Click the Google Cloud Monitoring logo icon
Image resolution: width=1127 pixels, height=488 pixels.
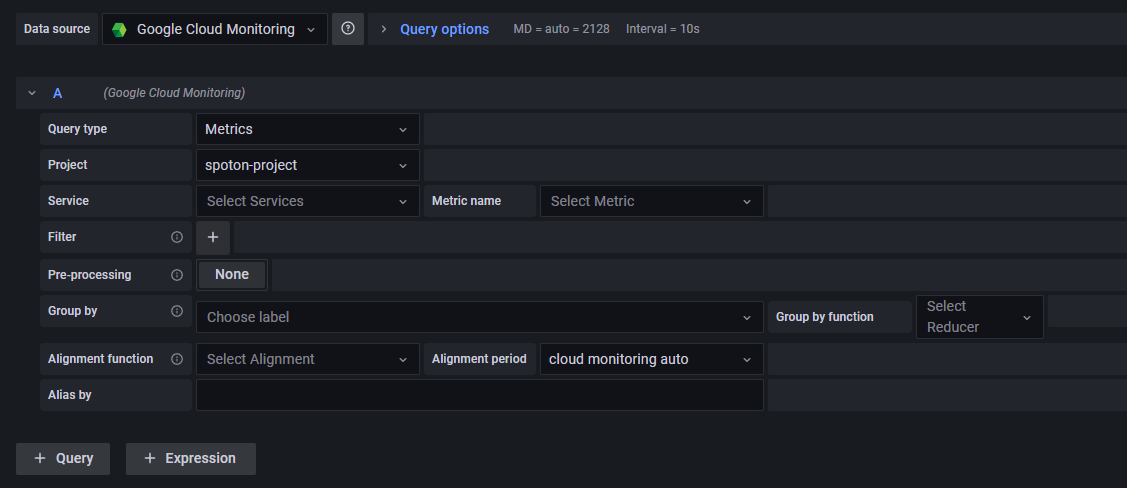(x=119, y=29)
